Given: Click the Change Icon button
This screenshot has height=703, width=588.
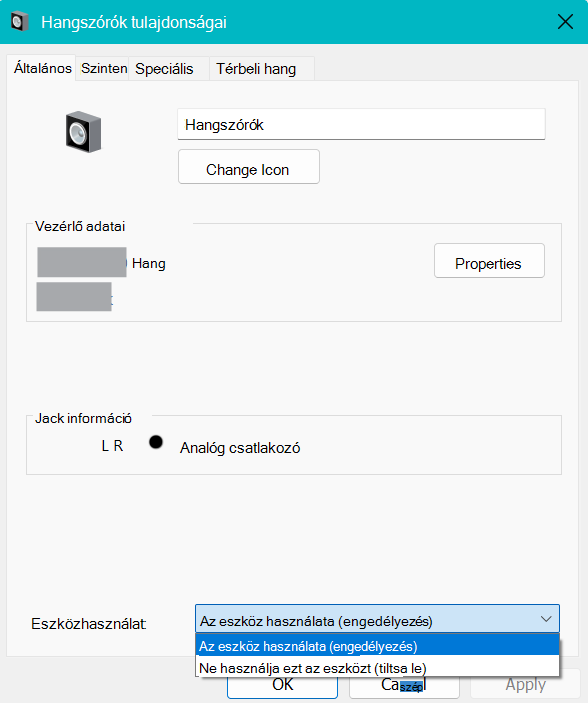Looking at the screenshot, I should point(248,167).
